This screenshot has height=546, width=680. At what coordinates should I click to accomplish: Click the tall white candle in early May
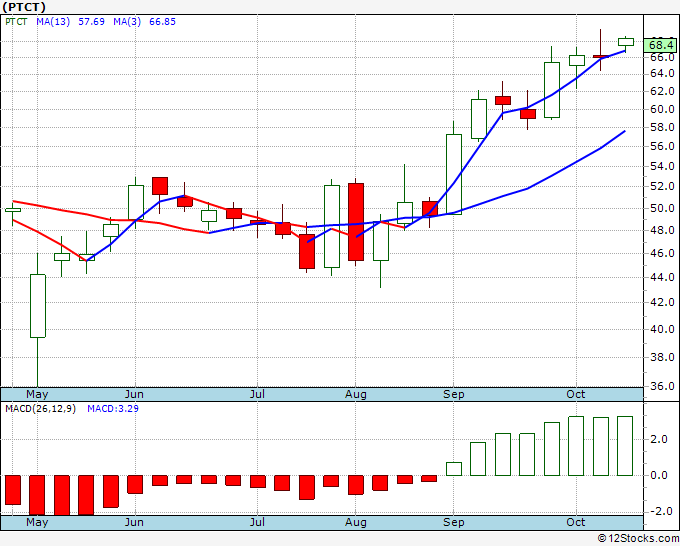(x=38, y=306)
